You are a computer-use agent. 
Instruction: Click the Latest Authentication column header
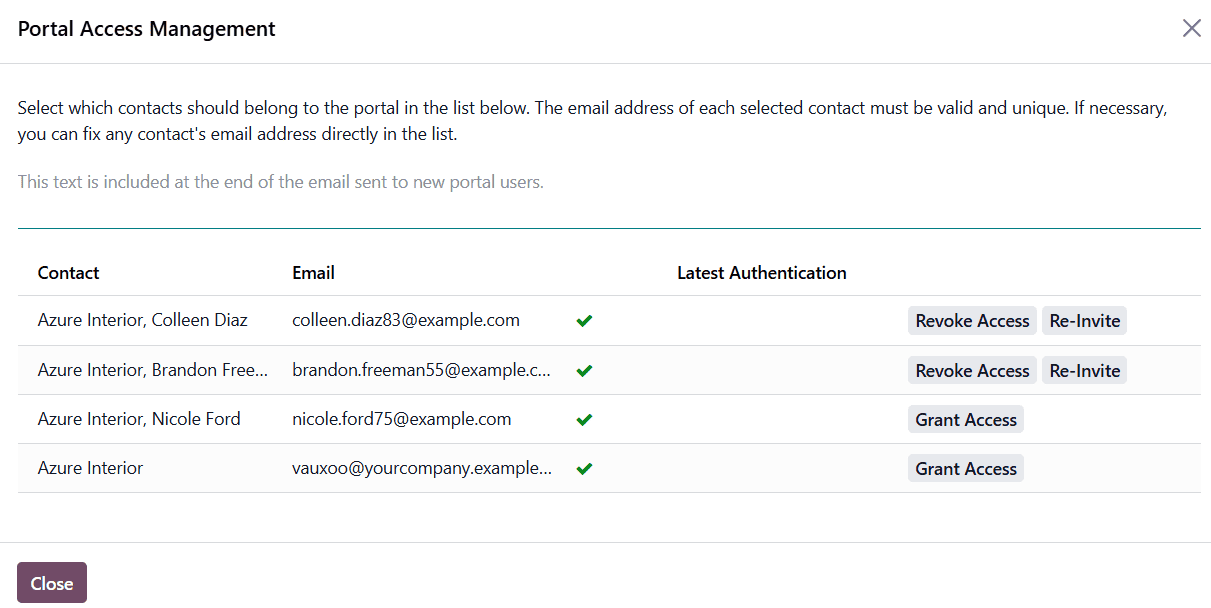click(x=762, y=273)
